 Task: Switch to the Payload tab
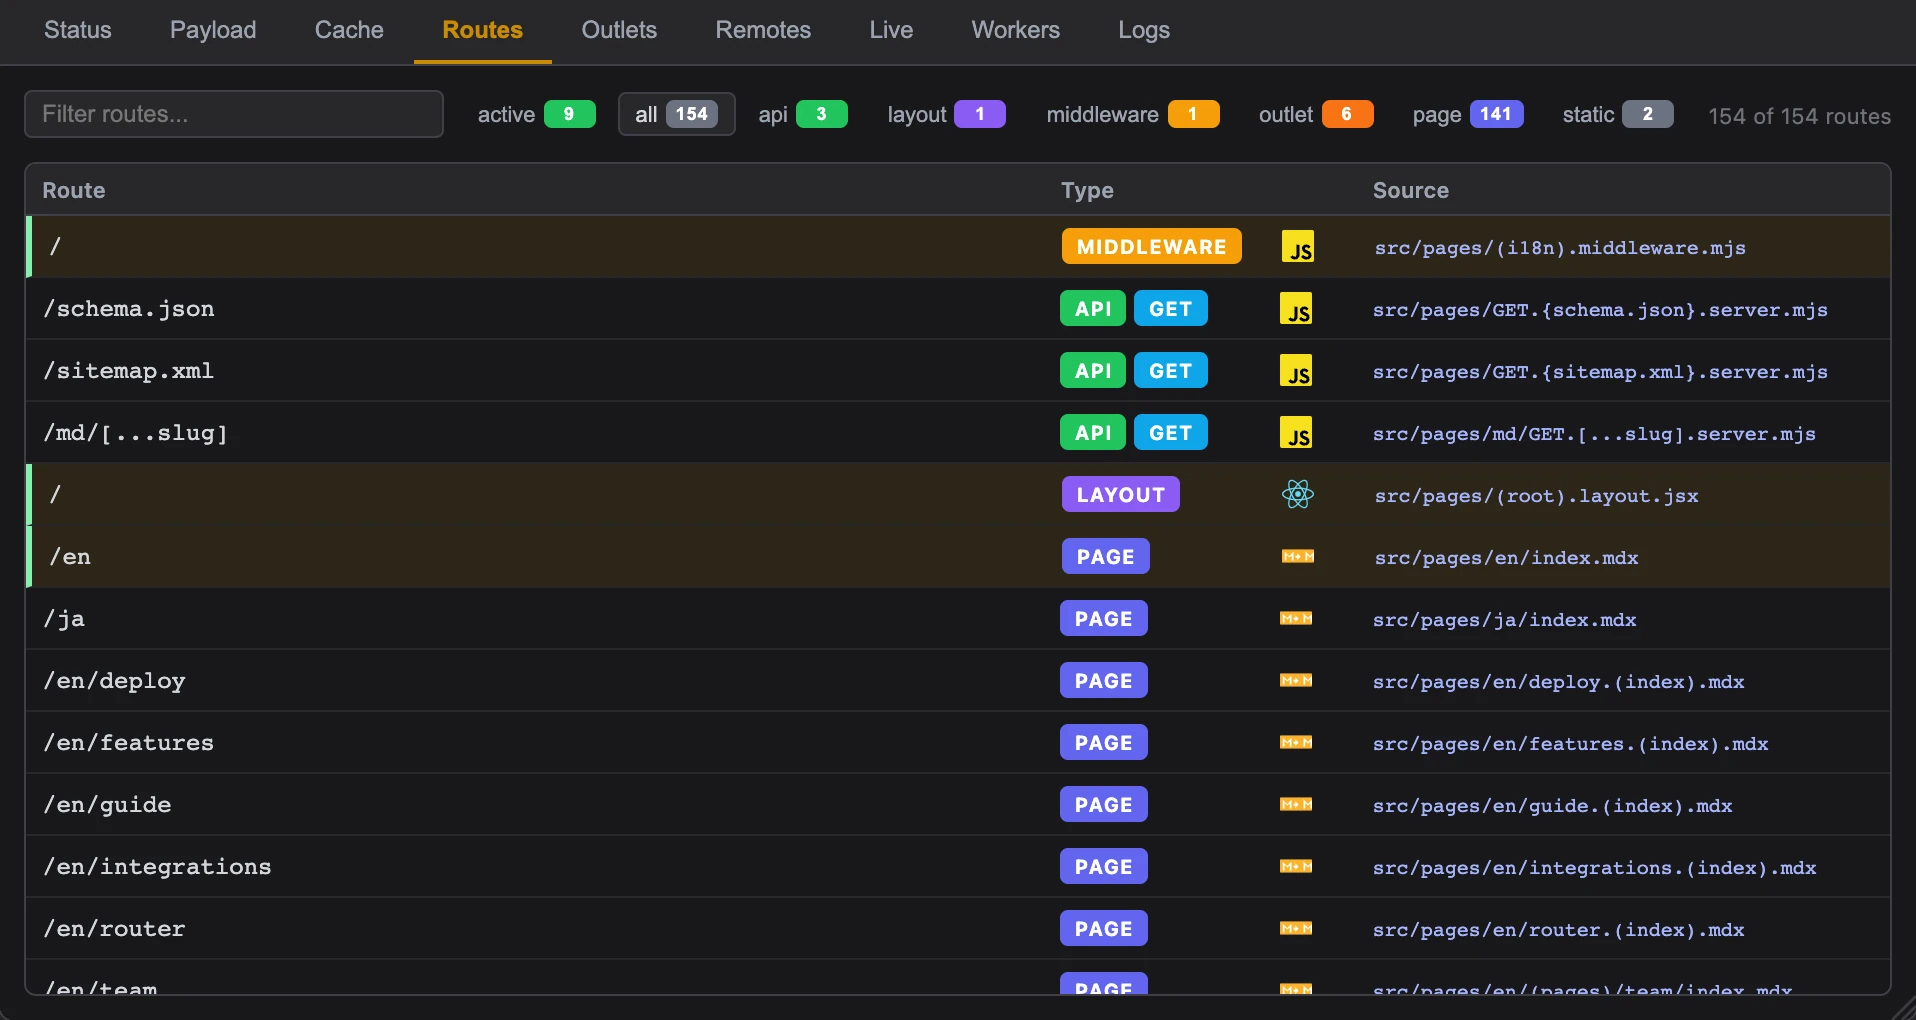(x=213, y=30)
